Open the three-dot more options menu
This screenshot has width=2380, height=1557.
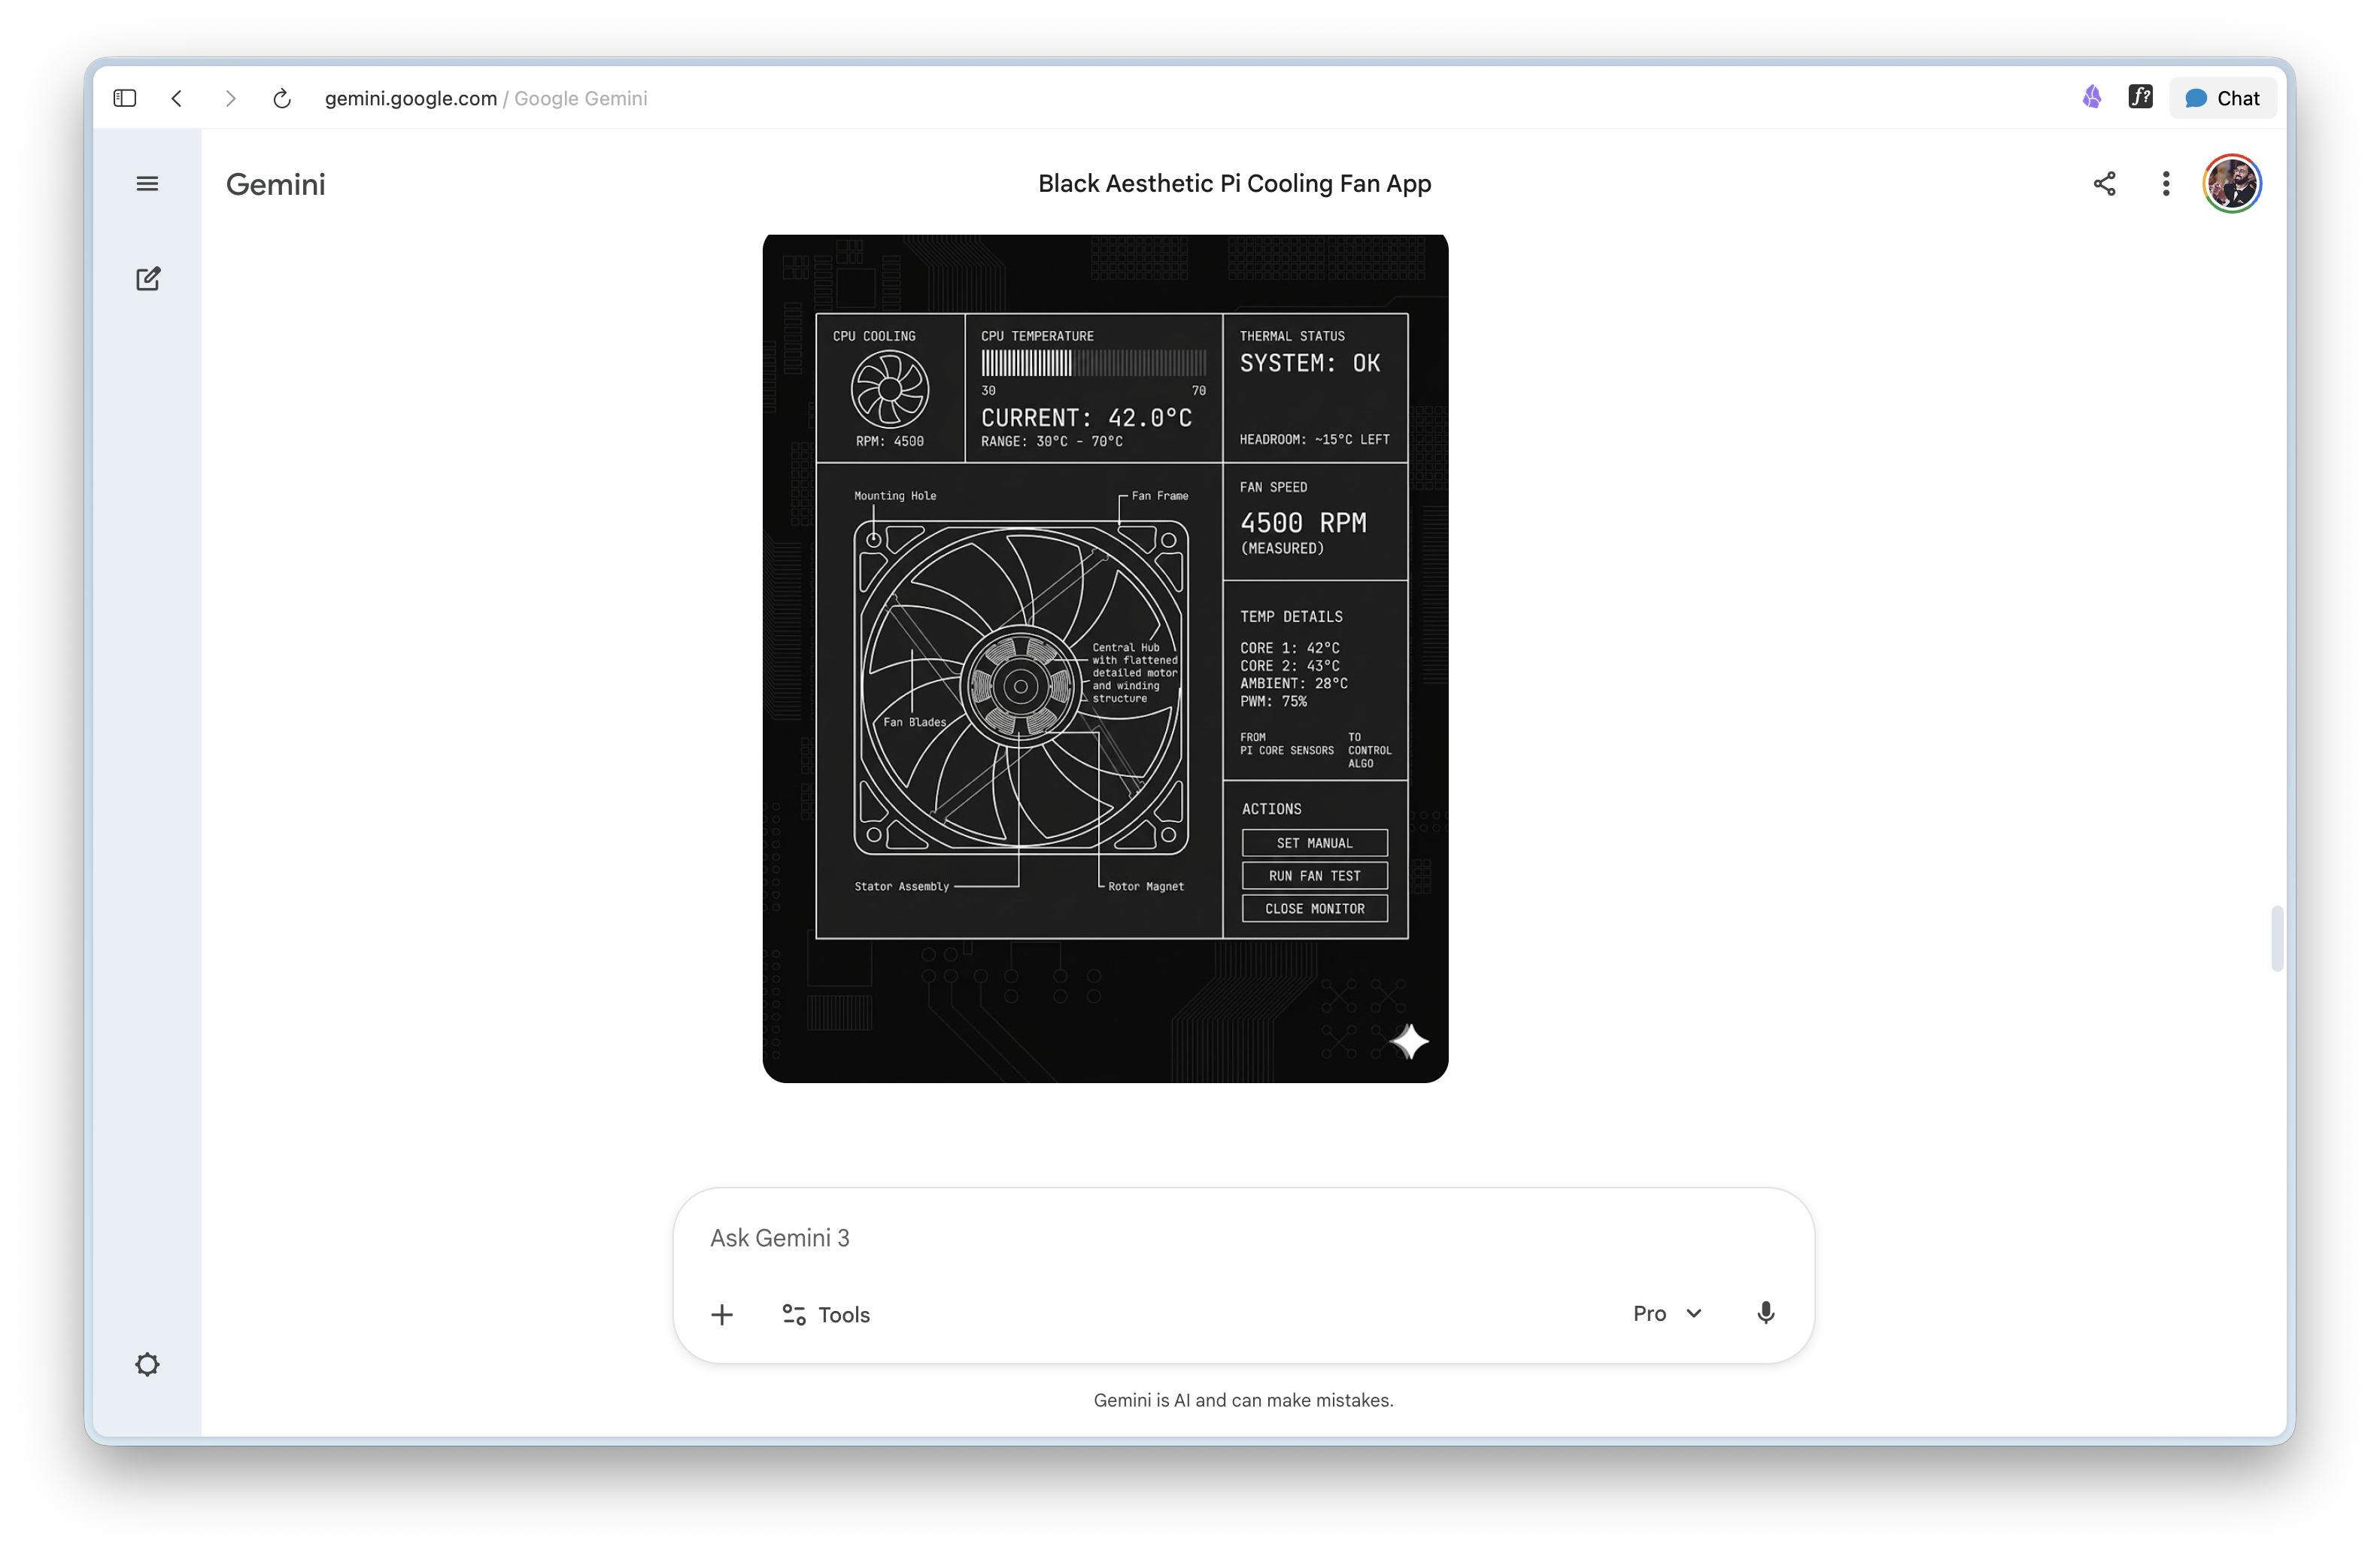tap(2165, 184)
